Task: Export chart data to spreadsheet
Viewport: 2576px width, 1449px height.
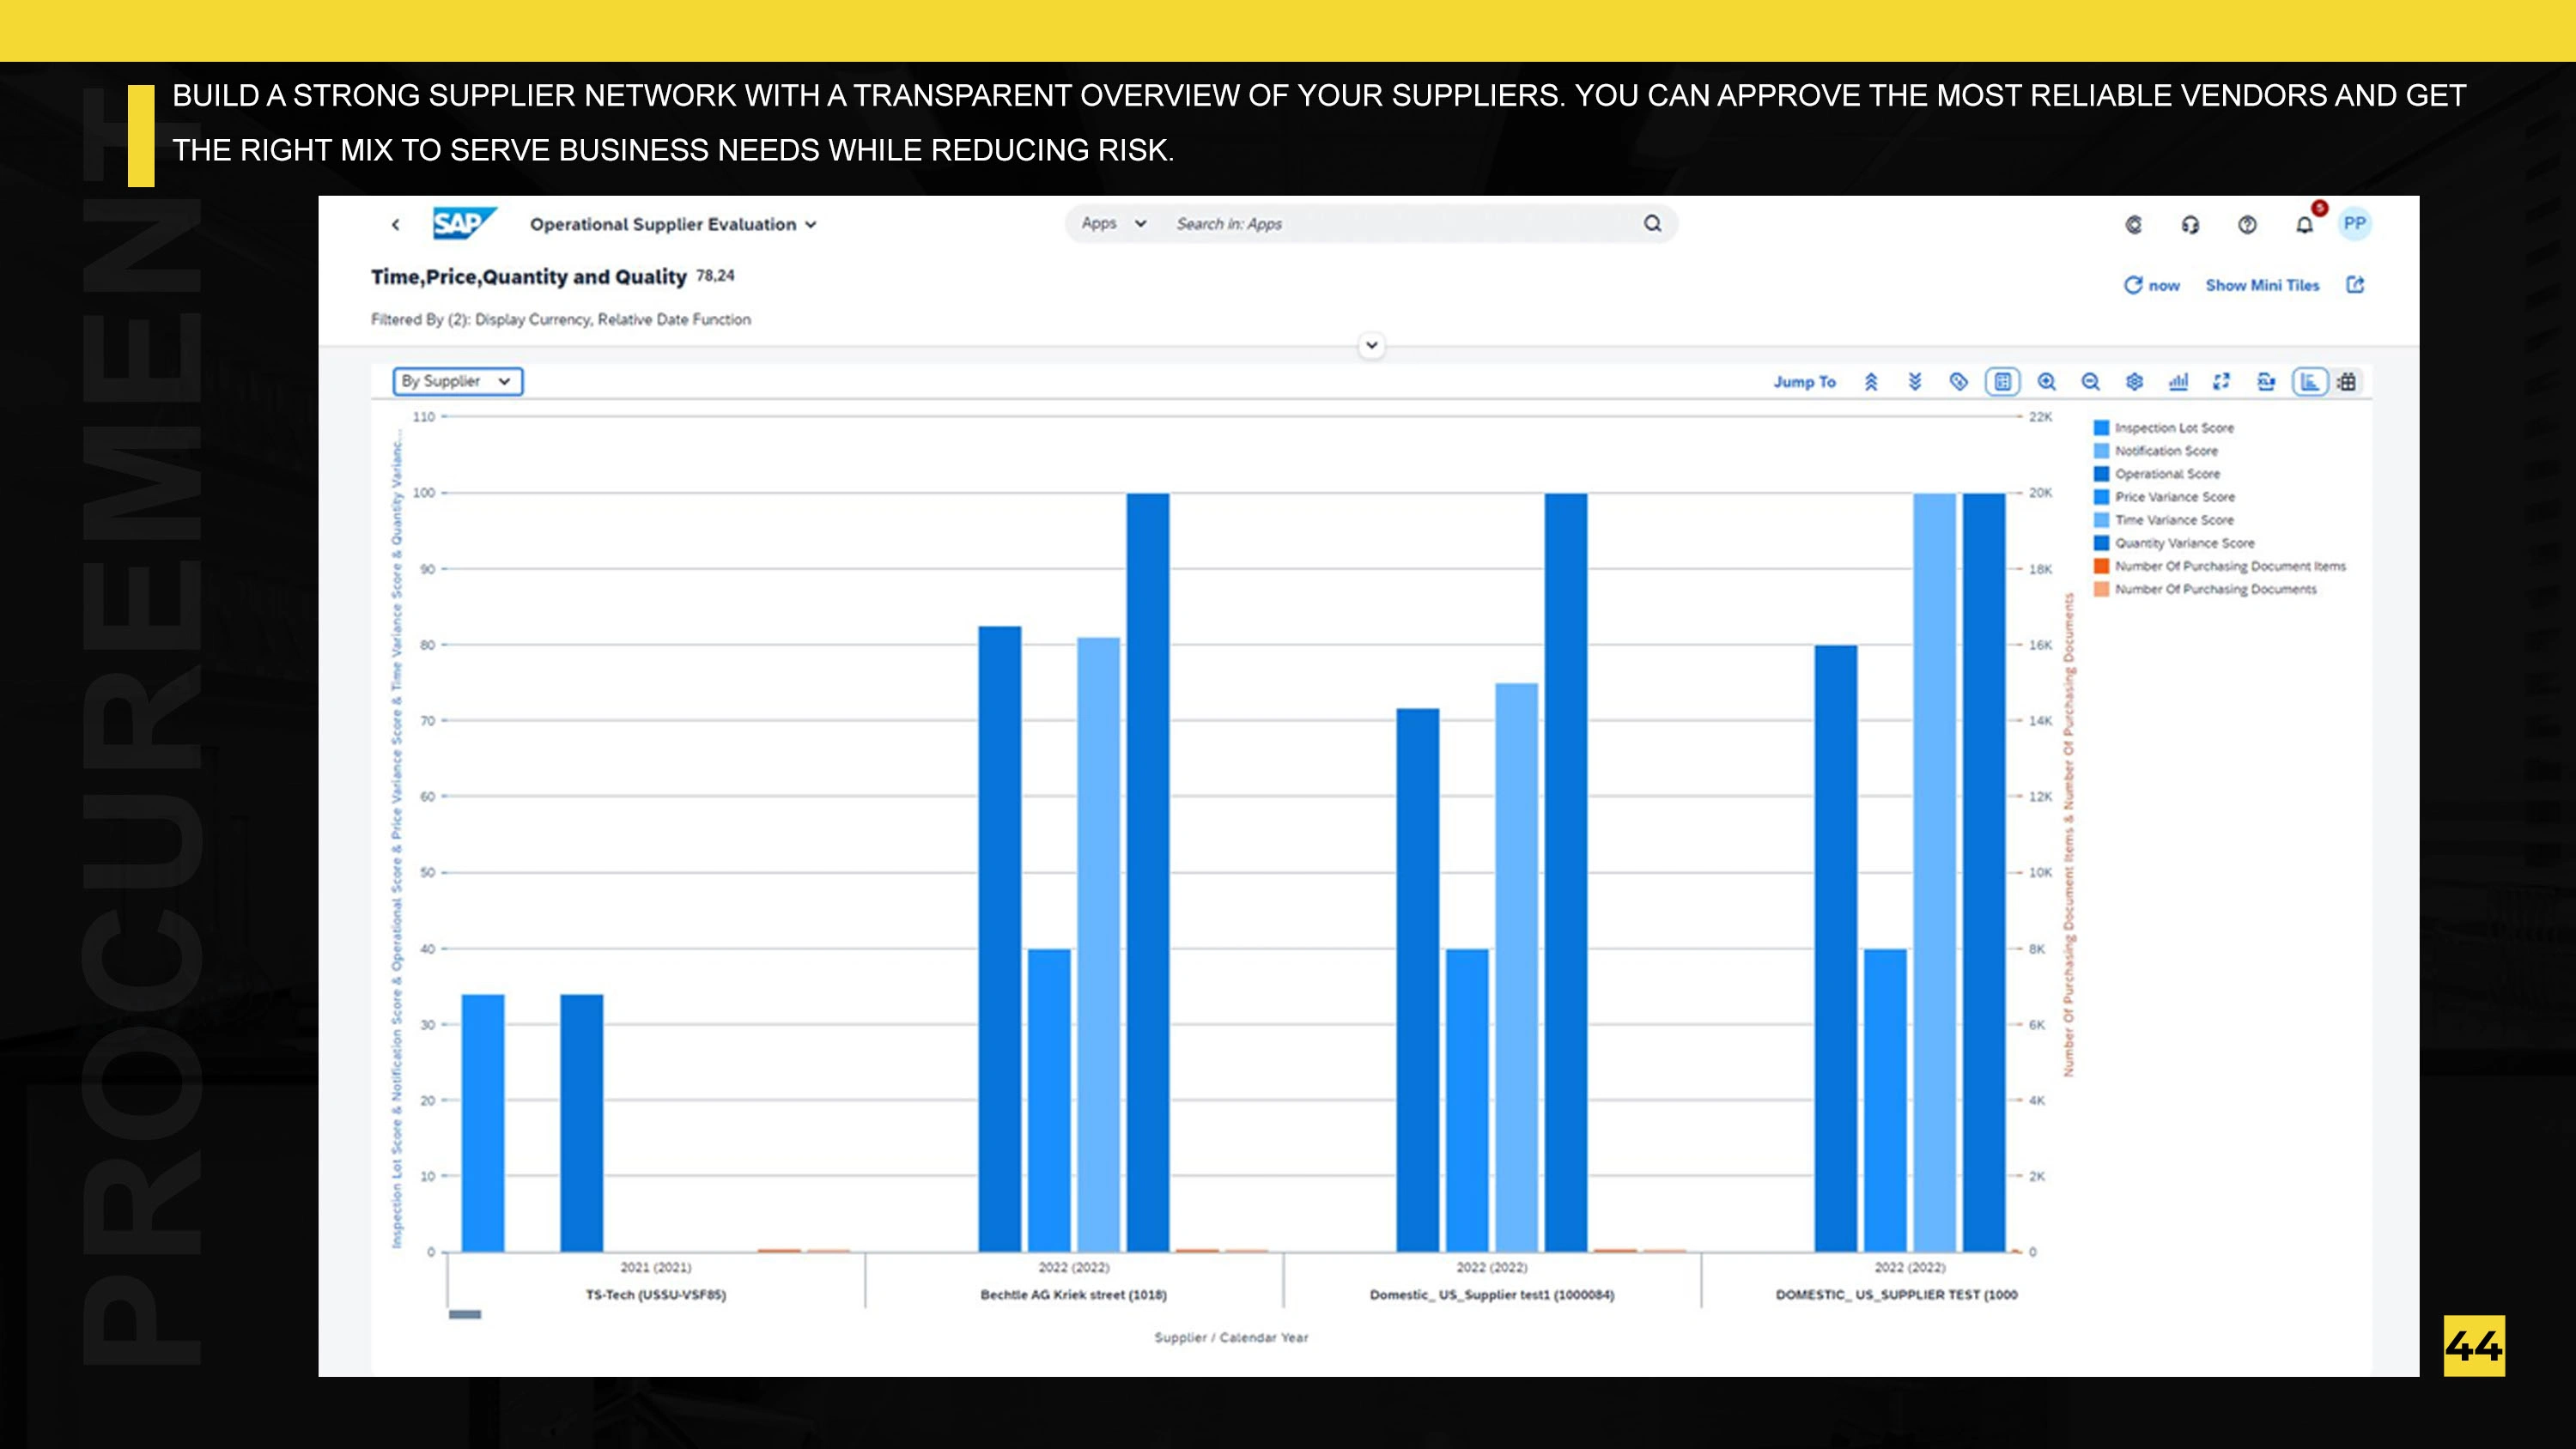Action: 2266,381
